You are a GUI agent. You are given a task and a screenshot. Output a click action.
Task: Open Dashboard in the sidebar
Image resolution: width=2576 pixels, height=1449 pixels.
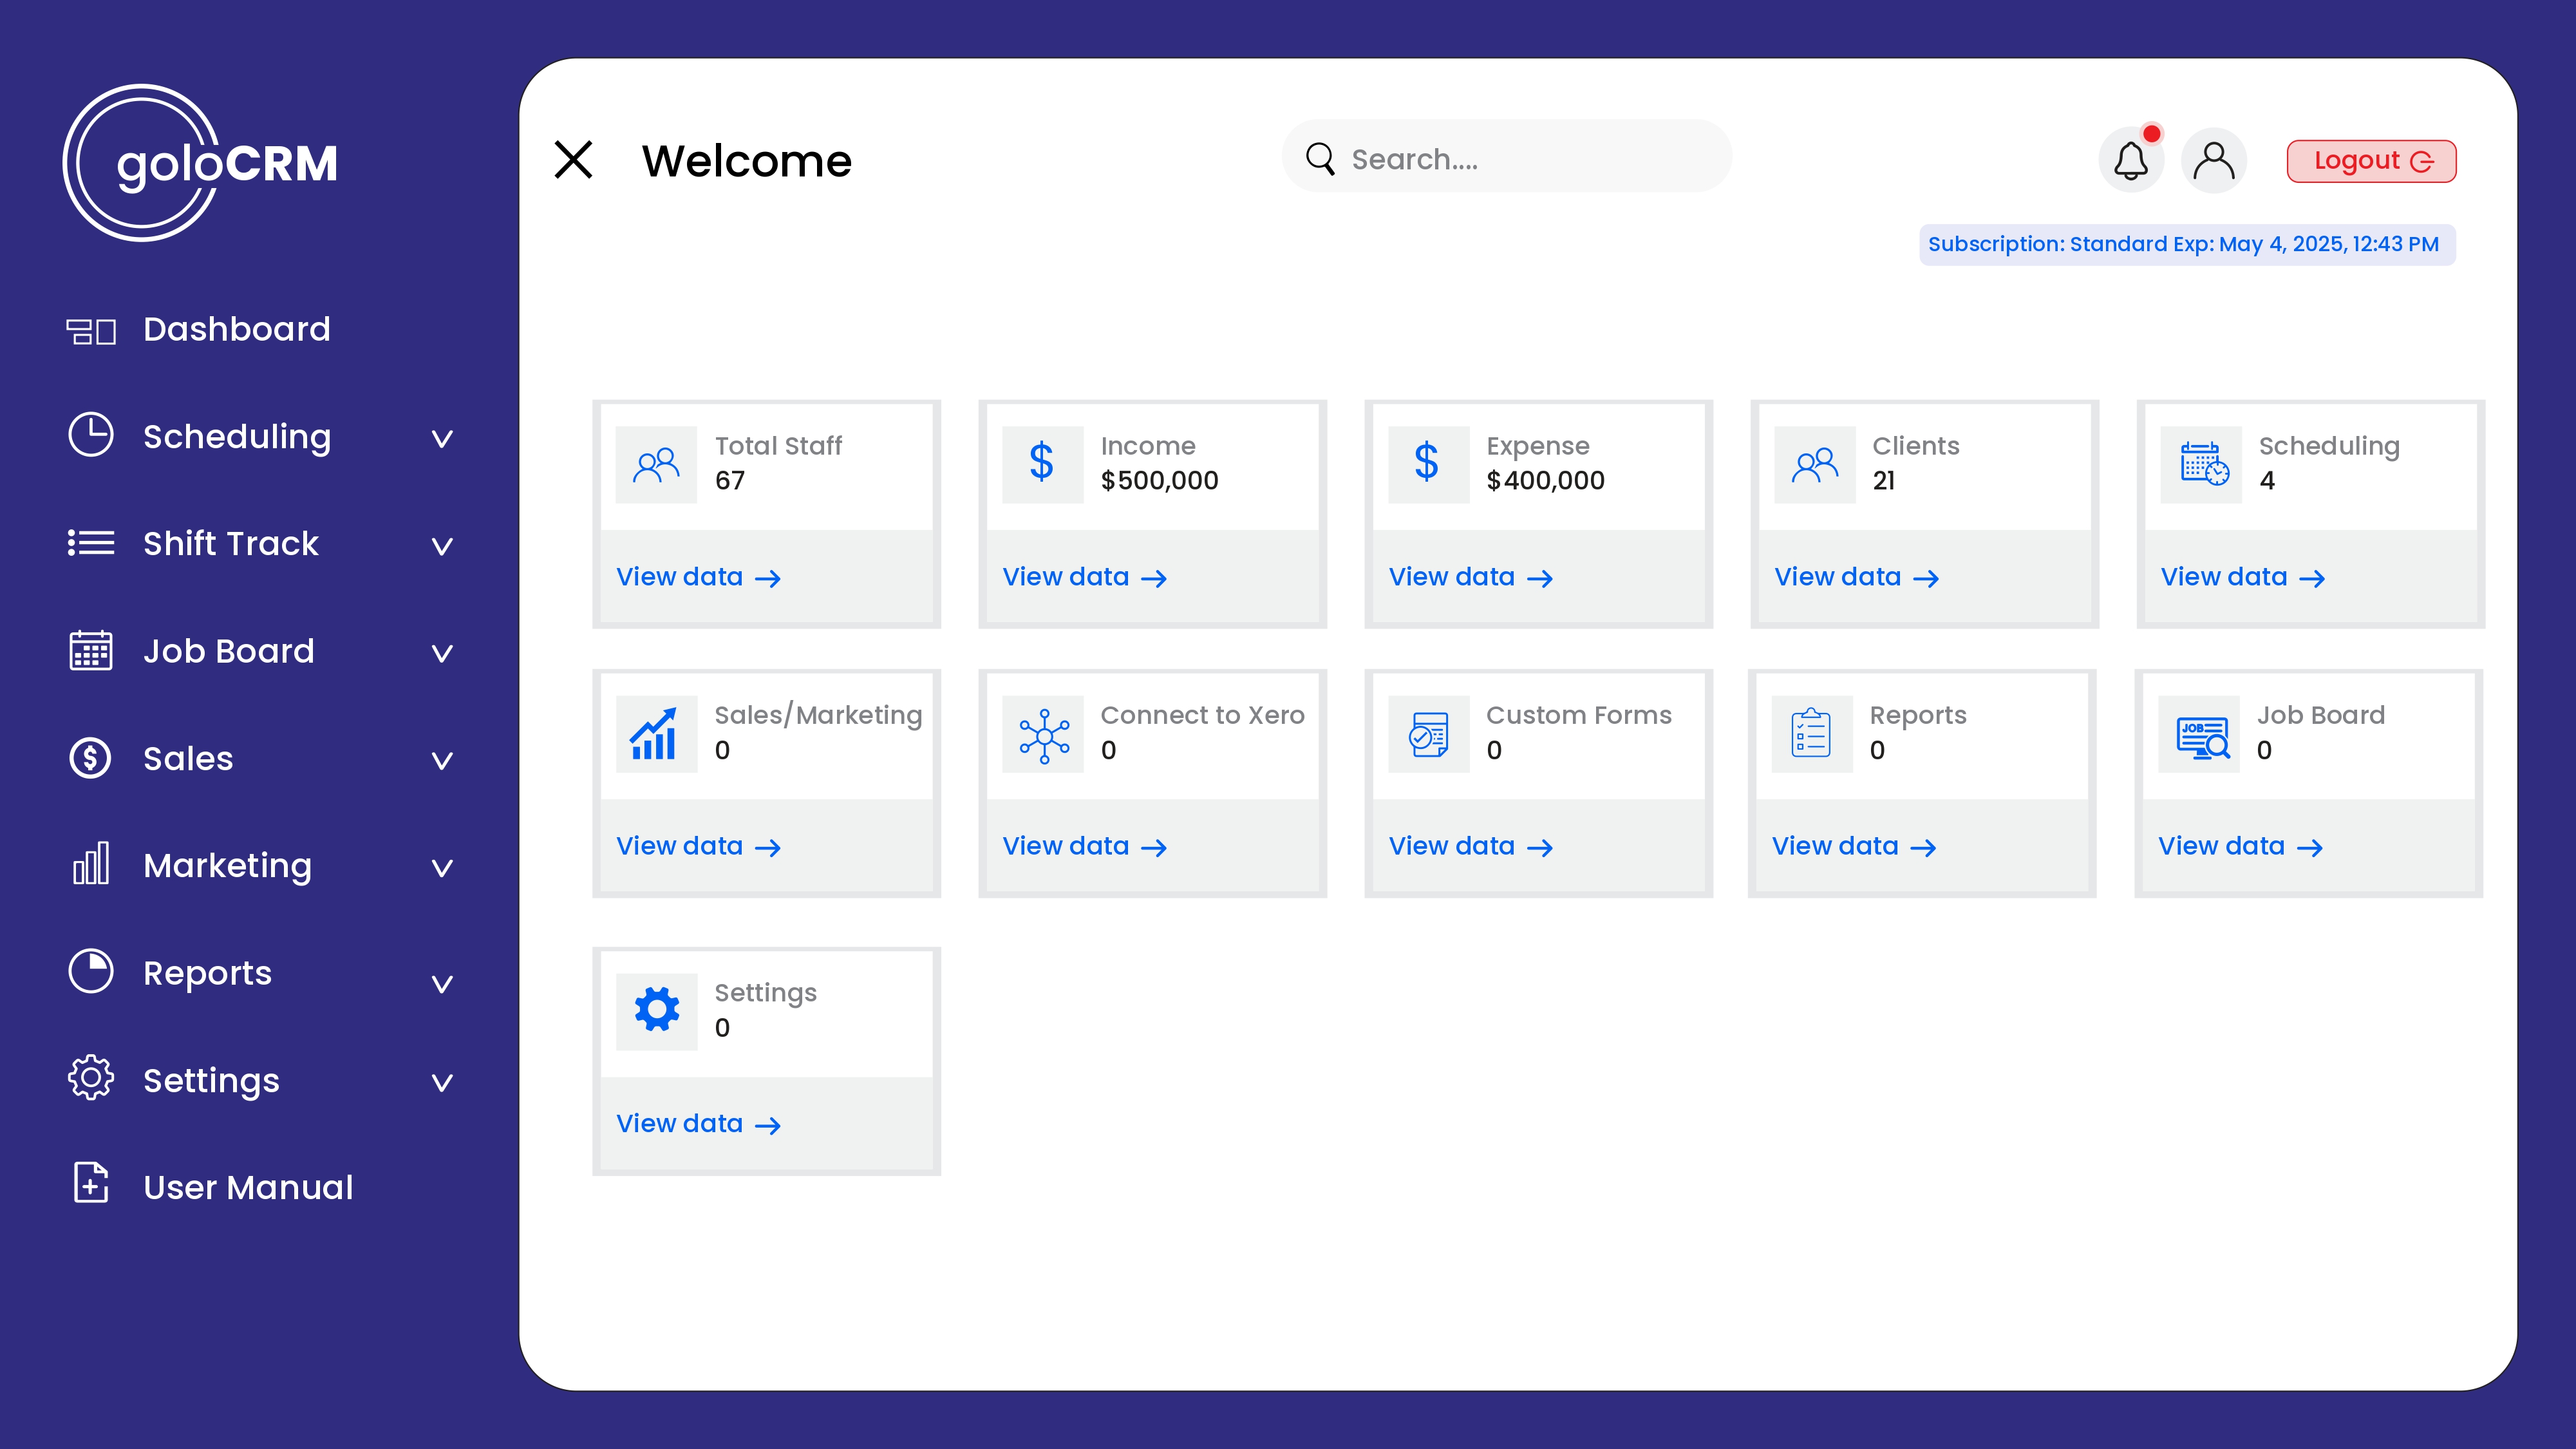point(236,329)
